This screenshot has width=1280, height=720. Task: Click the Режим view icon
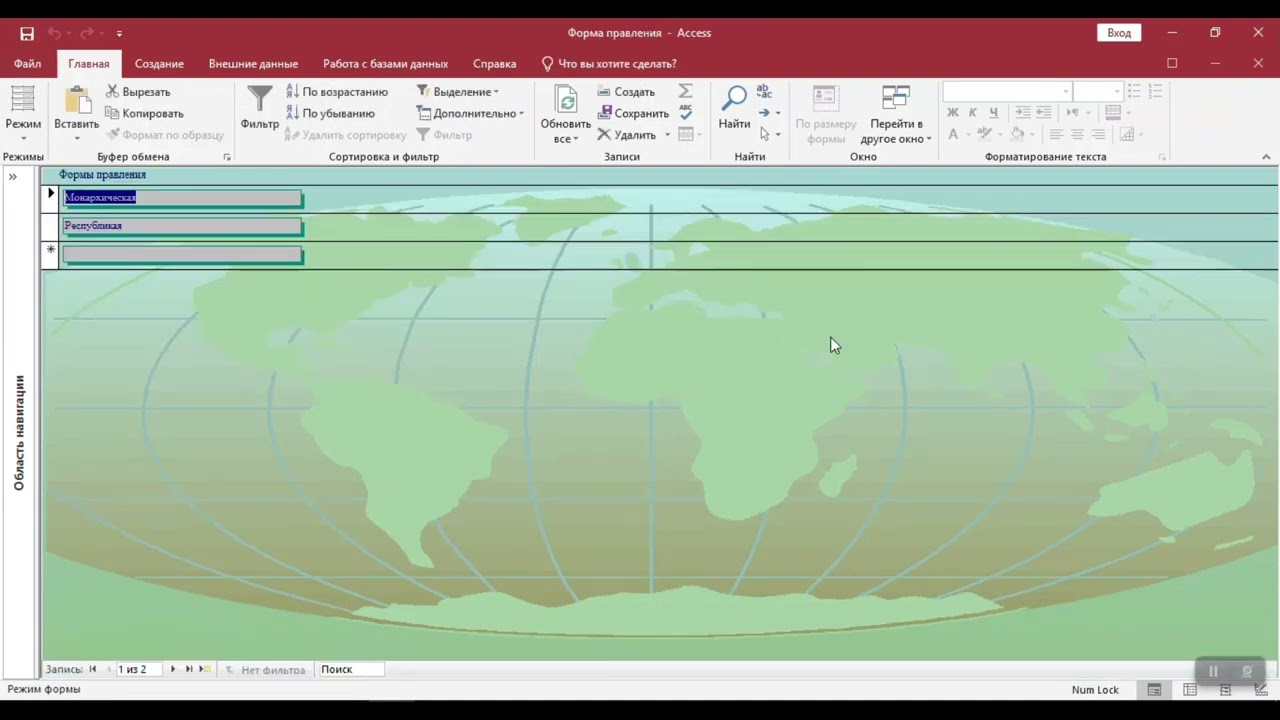[22, 100]
